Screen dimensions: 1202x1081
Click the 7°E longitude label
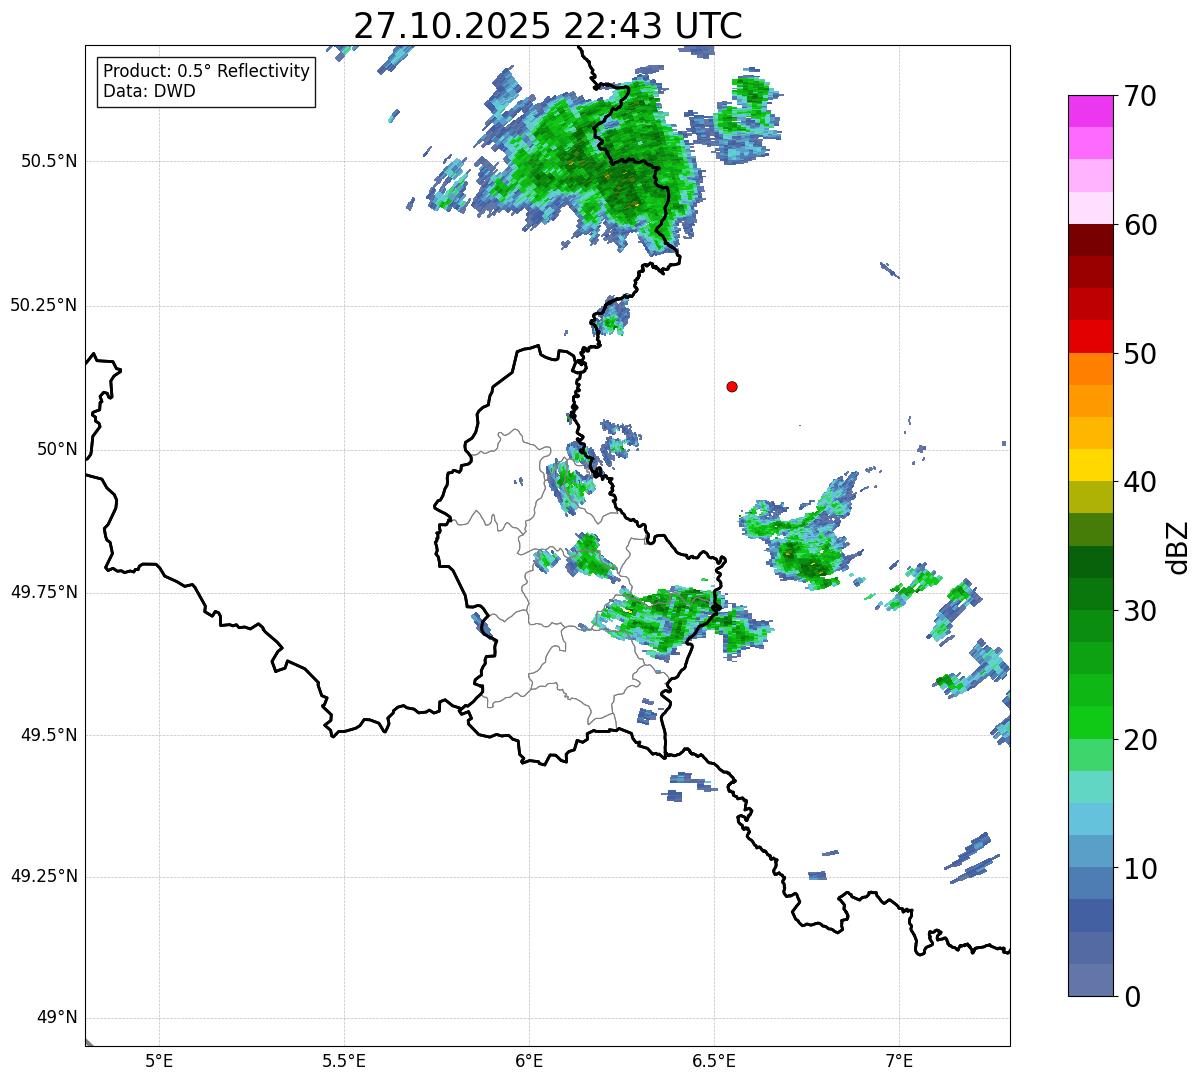tap(899, 1060)
